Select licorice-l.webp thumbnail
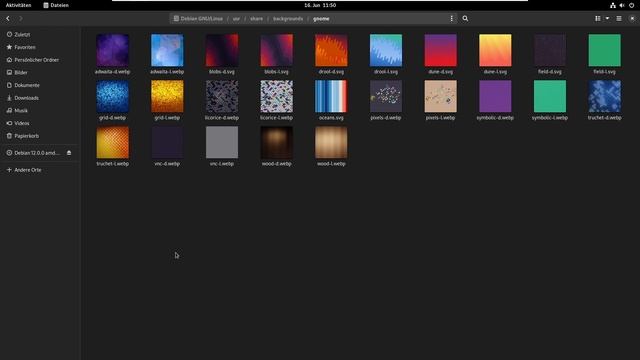The width and height of the screenshot is (640, 360). point(277,96)
